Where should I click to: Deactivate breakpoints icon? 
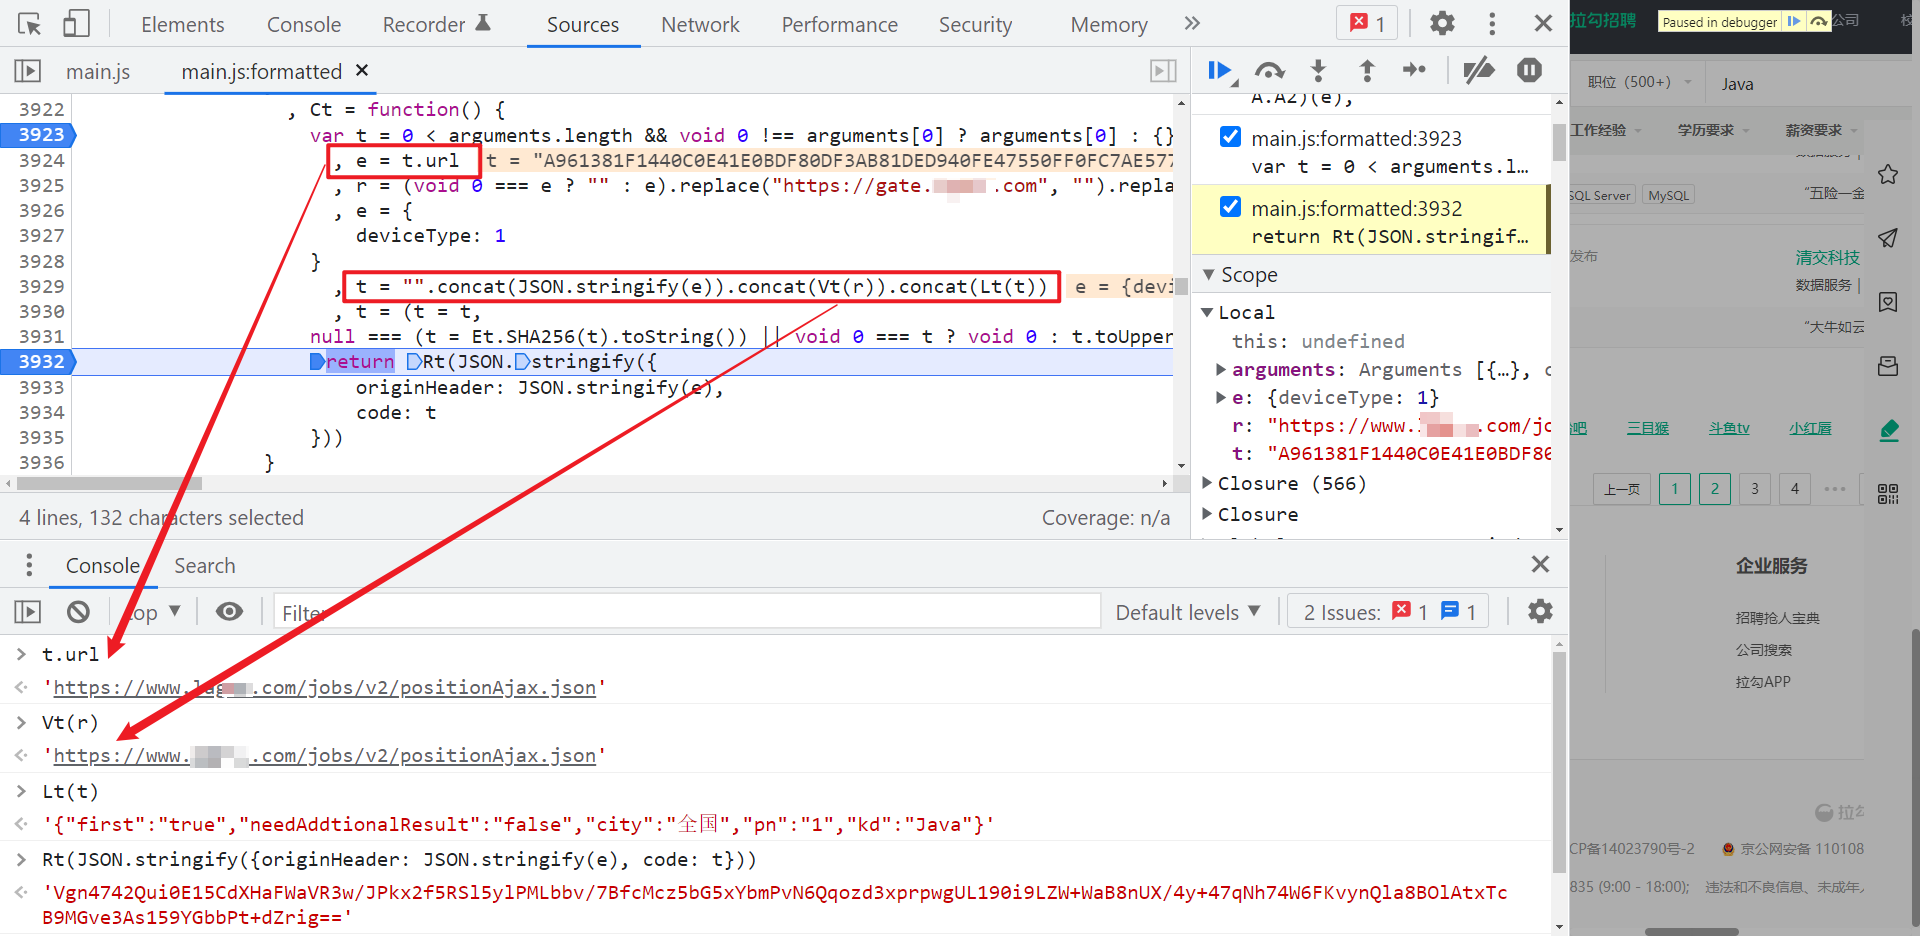tap(1478, 70)
